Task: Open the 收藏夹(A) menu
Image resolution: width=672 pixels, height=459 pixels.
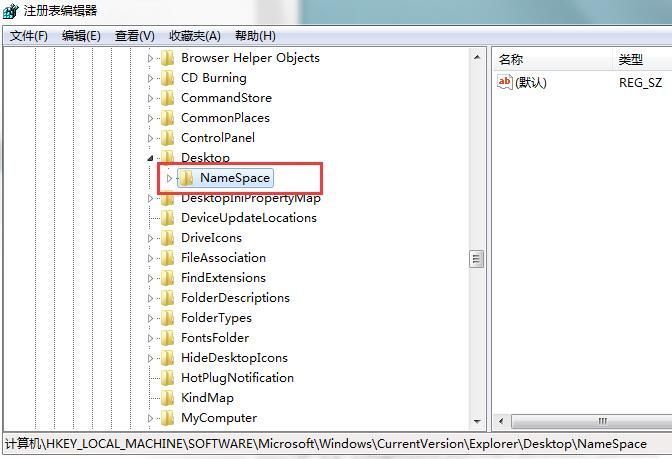Action: tap(194, 36)
